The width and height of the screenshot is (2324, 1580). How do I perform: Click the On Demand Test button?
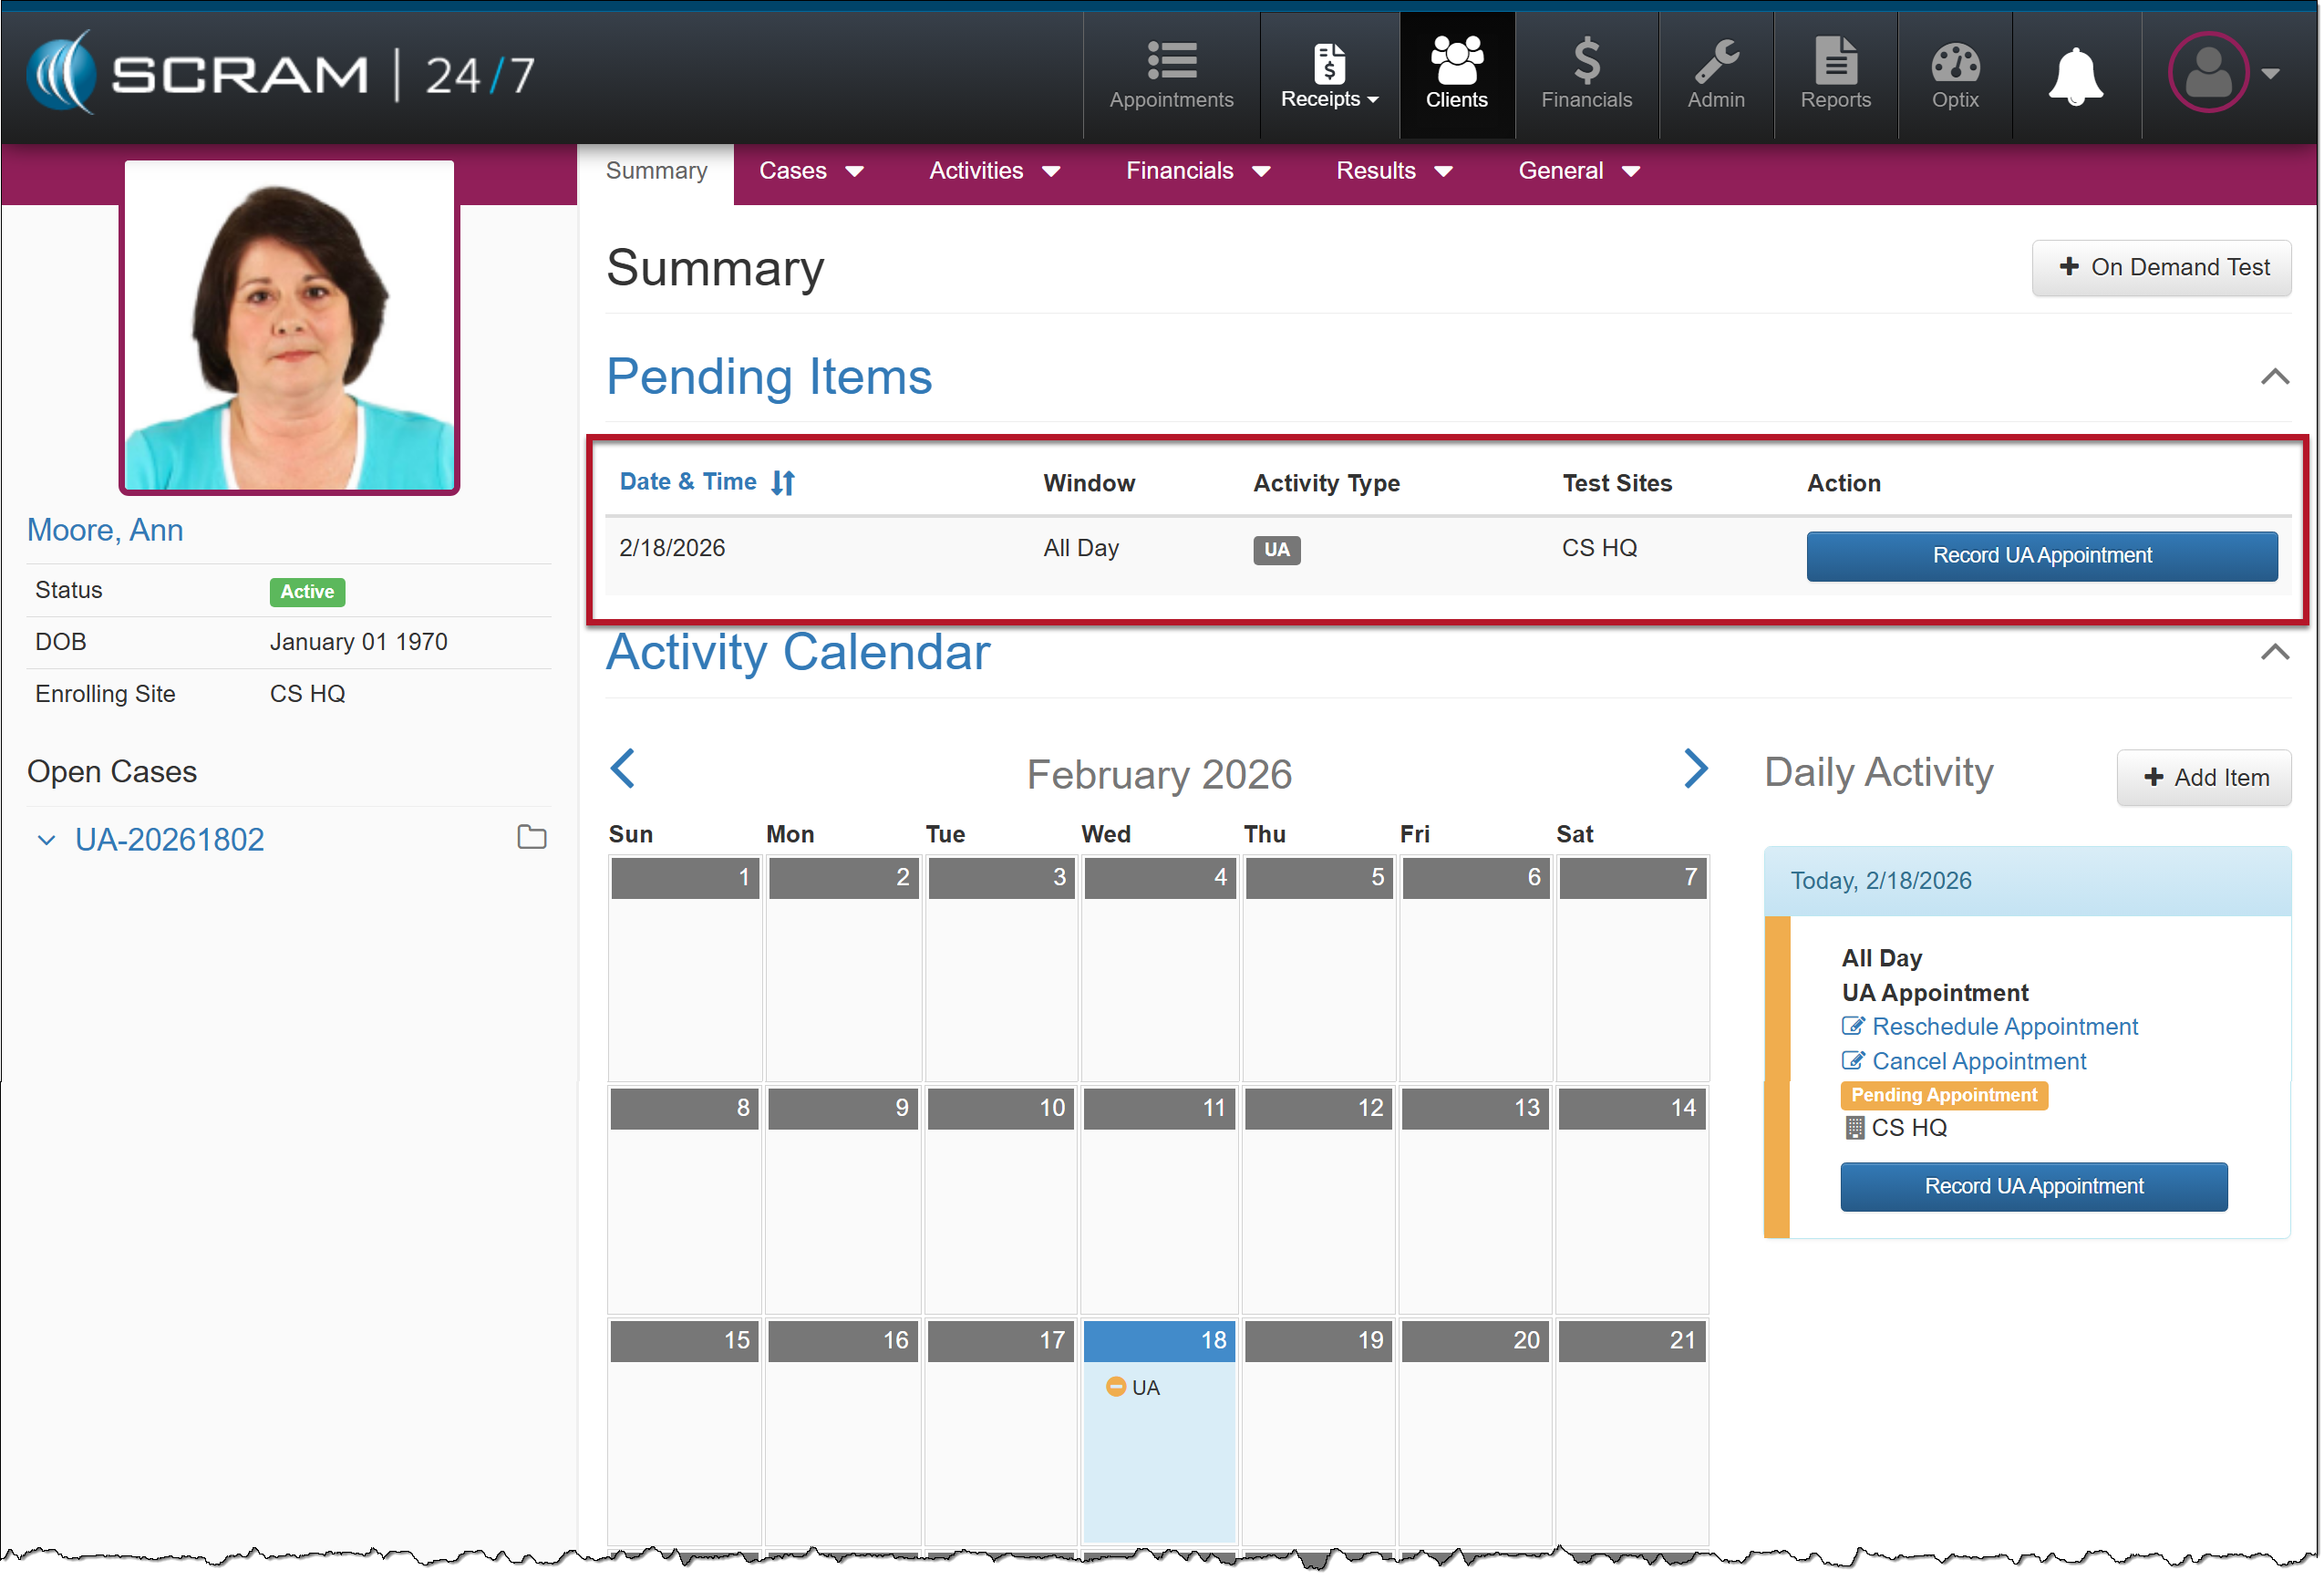(x=2162, y=267)
